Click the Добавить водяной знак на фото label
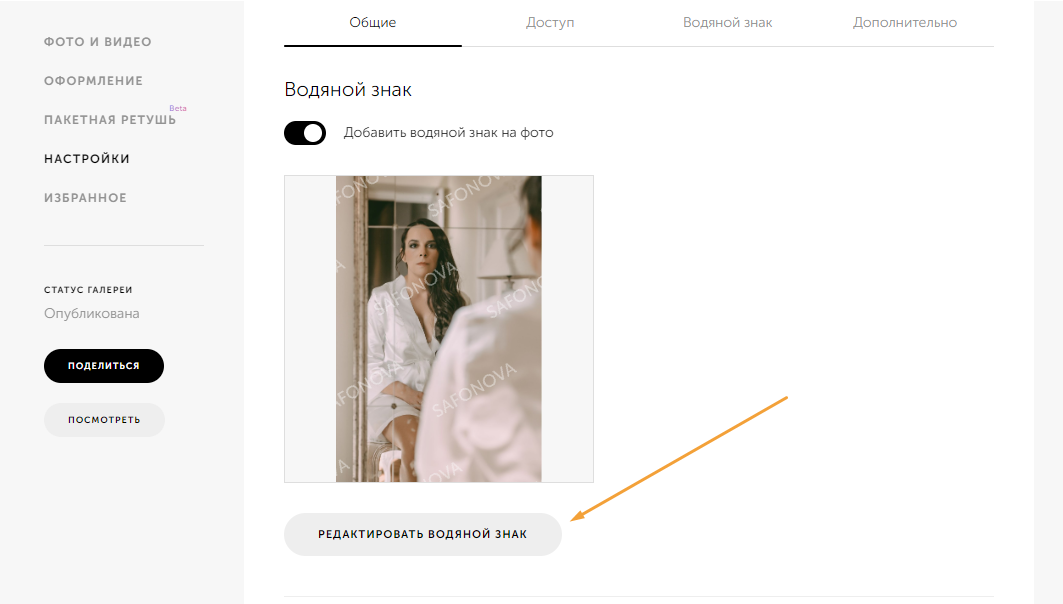The width and height of the screenshot is (1063, 604). (448, 133)
